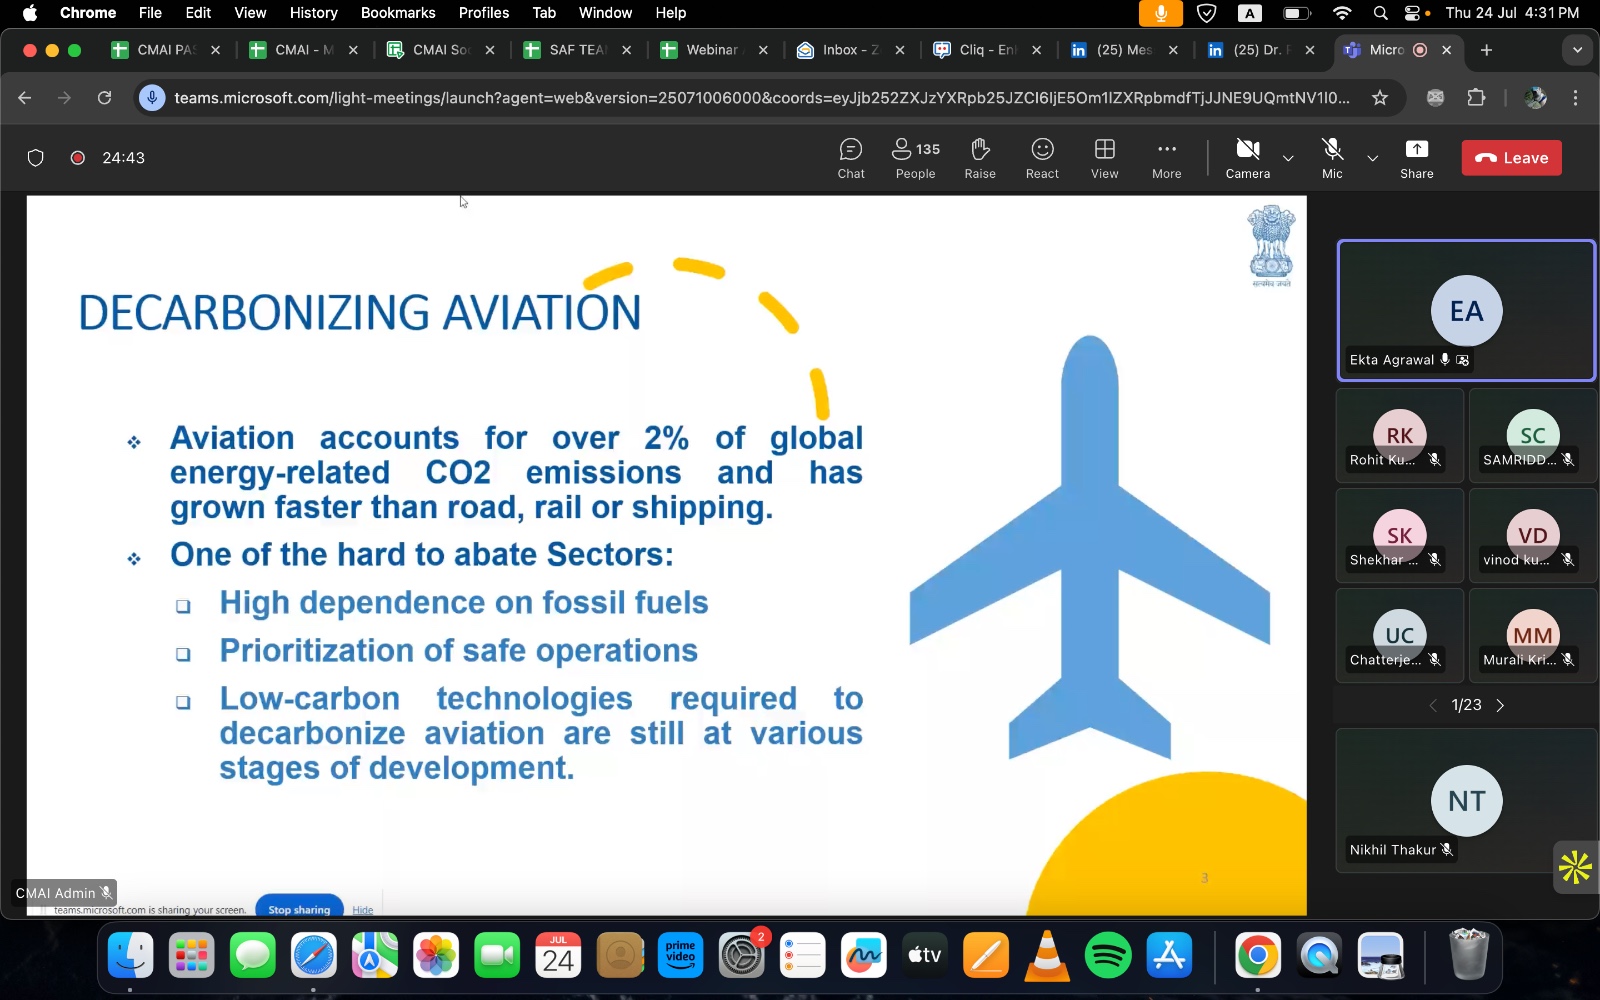1600x1000 pixels.
Task: Open the View layout options
Action: pyautogui.click(x=1105, y=158)
